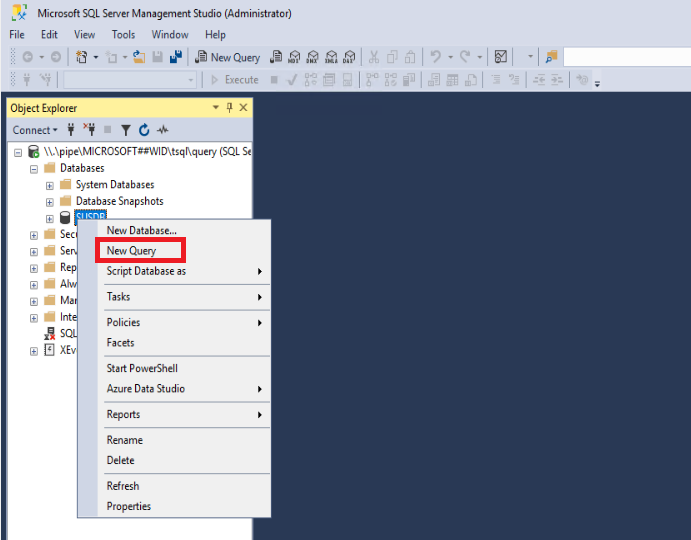Open Script Database as submenu
This screenshot has height=540, width=691.
coord(174,271)
